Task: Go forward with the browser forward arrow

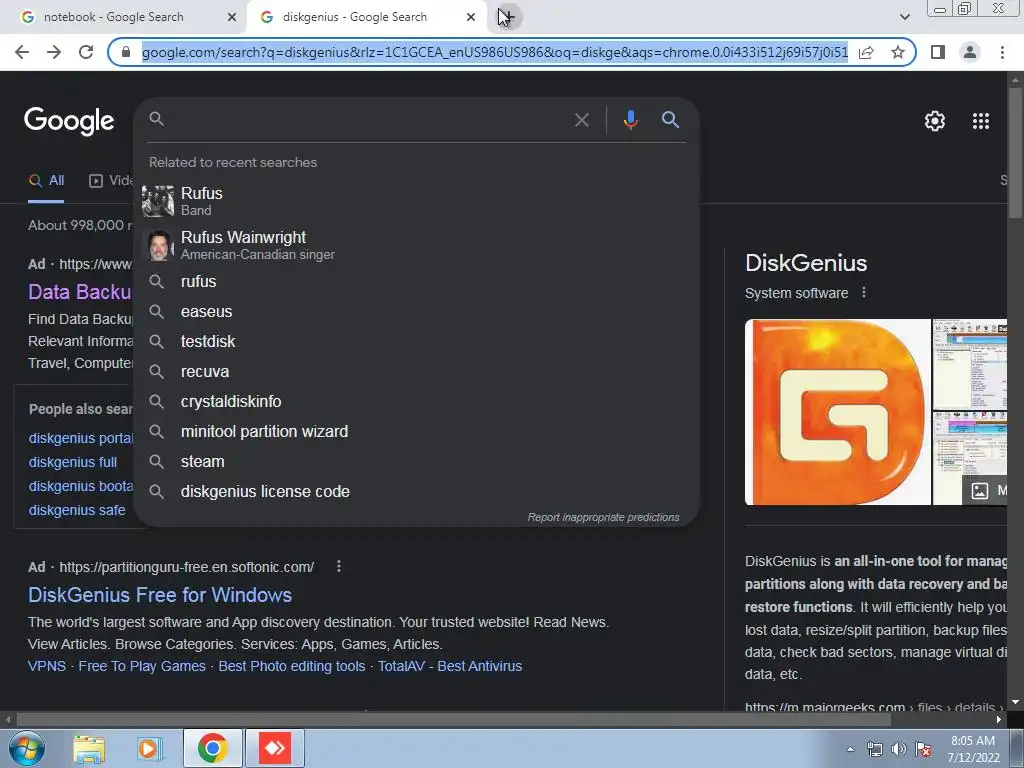Action: click(54, 52)
